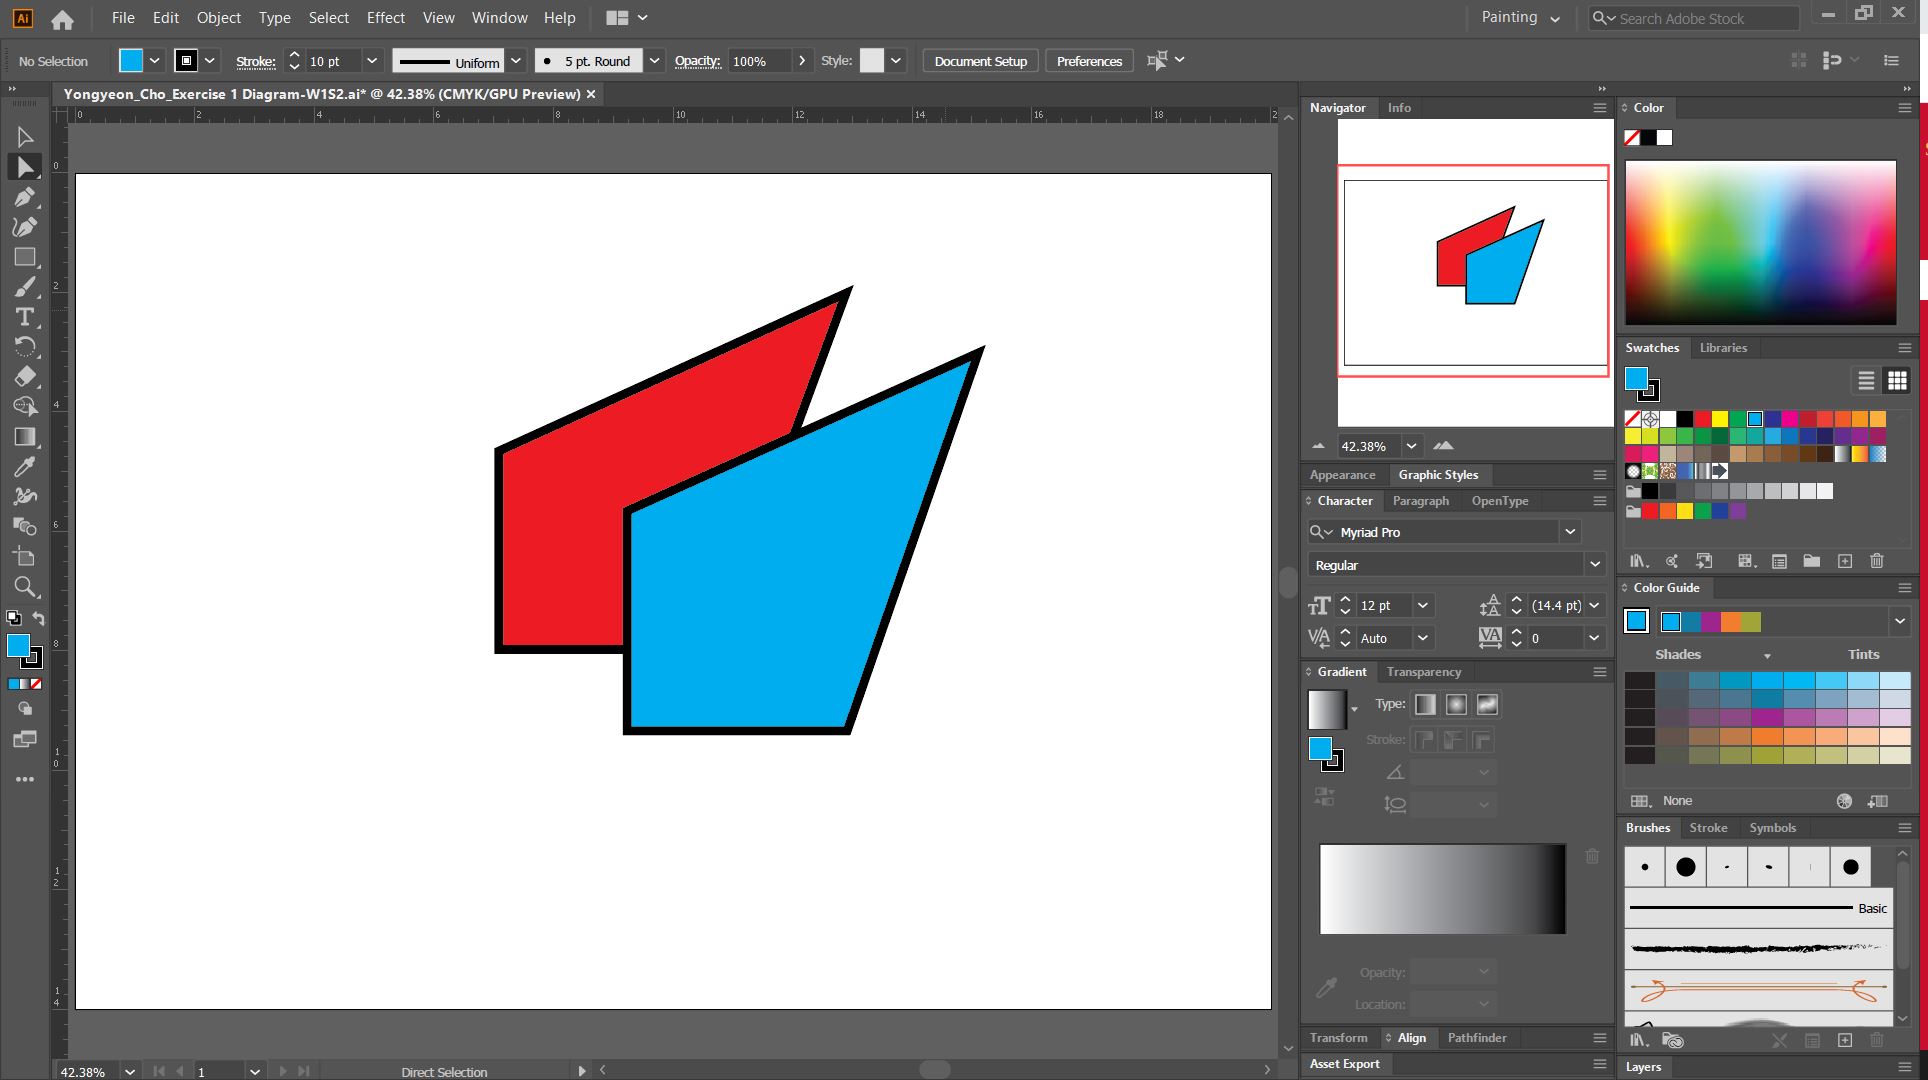The image size is (1928, 1080).
Task: Click the Document Setup button
Action: coord(980,61)
